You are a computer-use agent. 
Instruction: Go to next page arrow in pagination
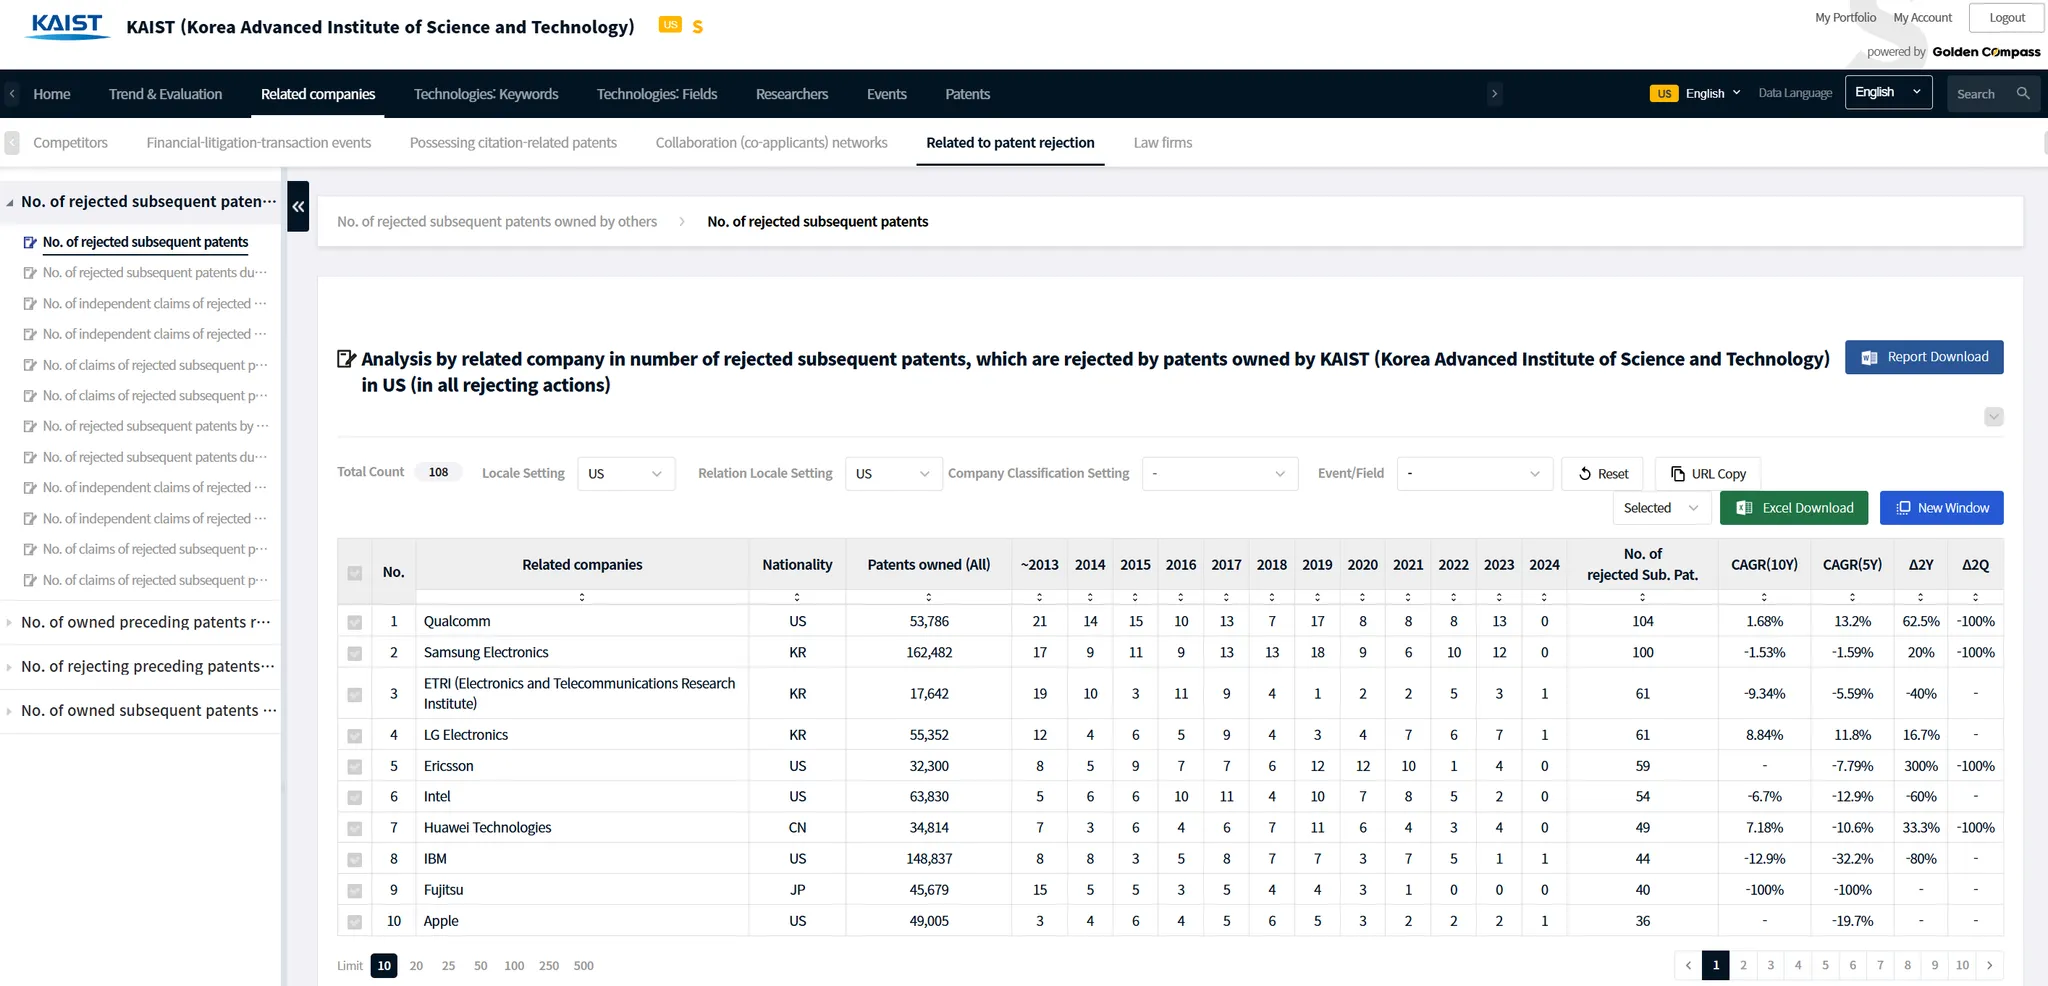click(x=1990, y=965)
